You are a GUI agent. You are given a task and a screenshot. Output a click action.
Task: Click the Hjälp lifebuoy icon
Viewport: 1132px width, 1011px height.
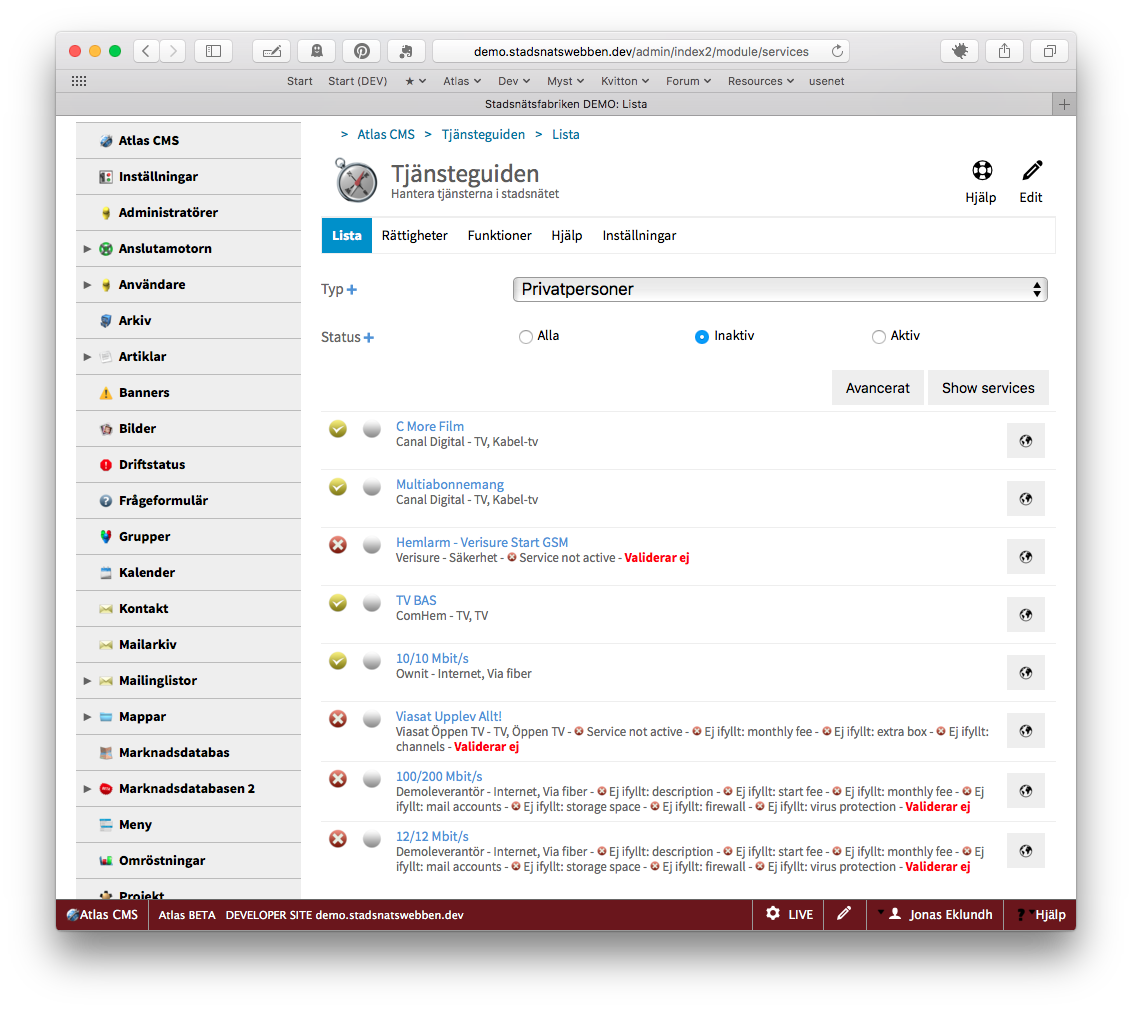[x=981, y=171]
